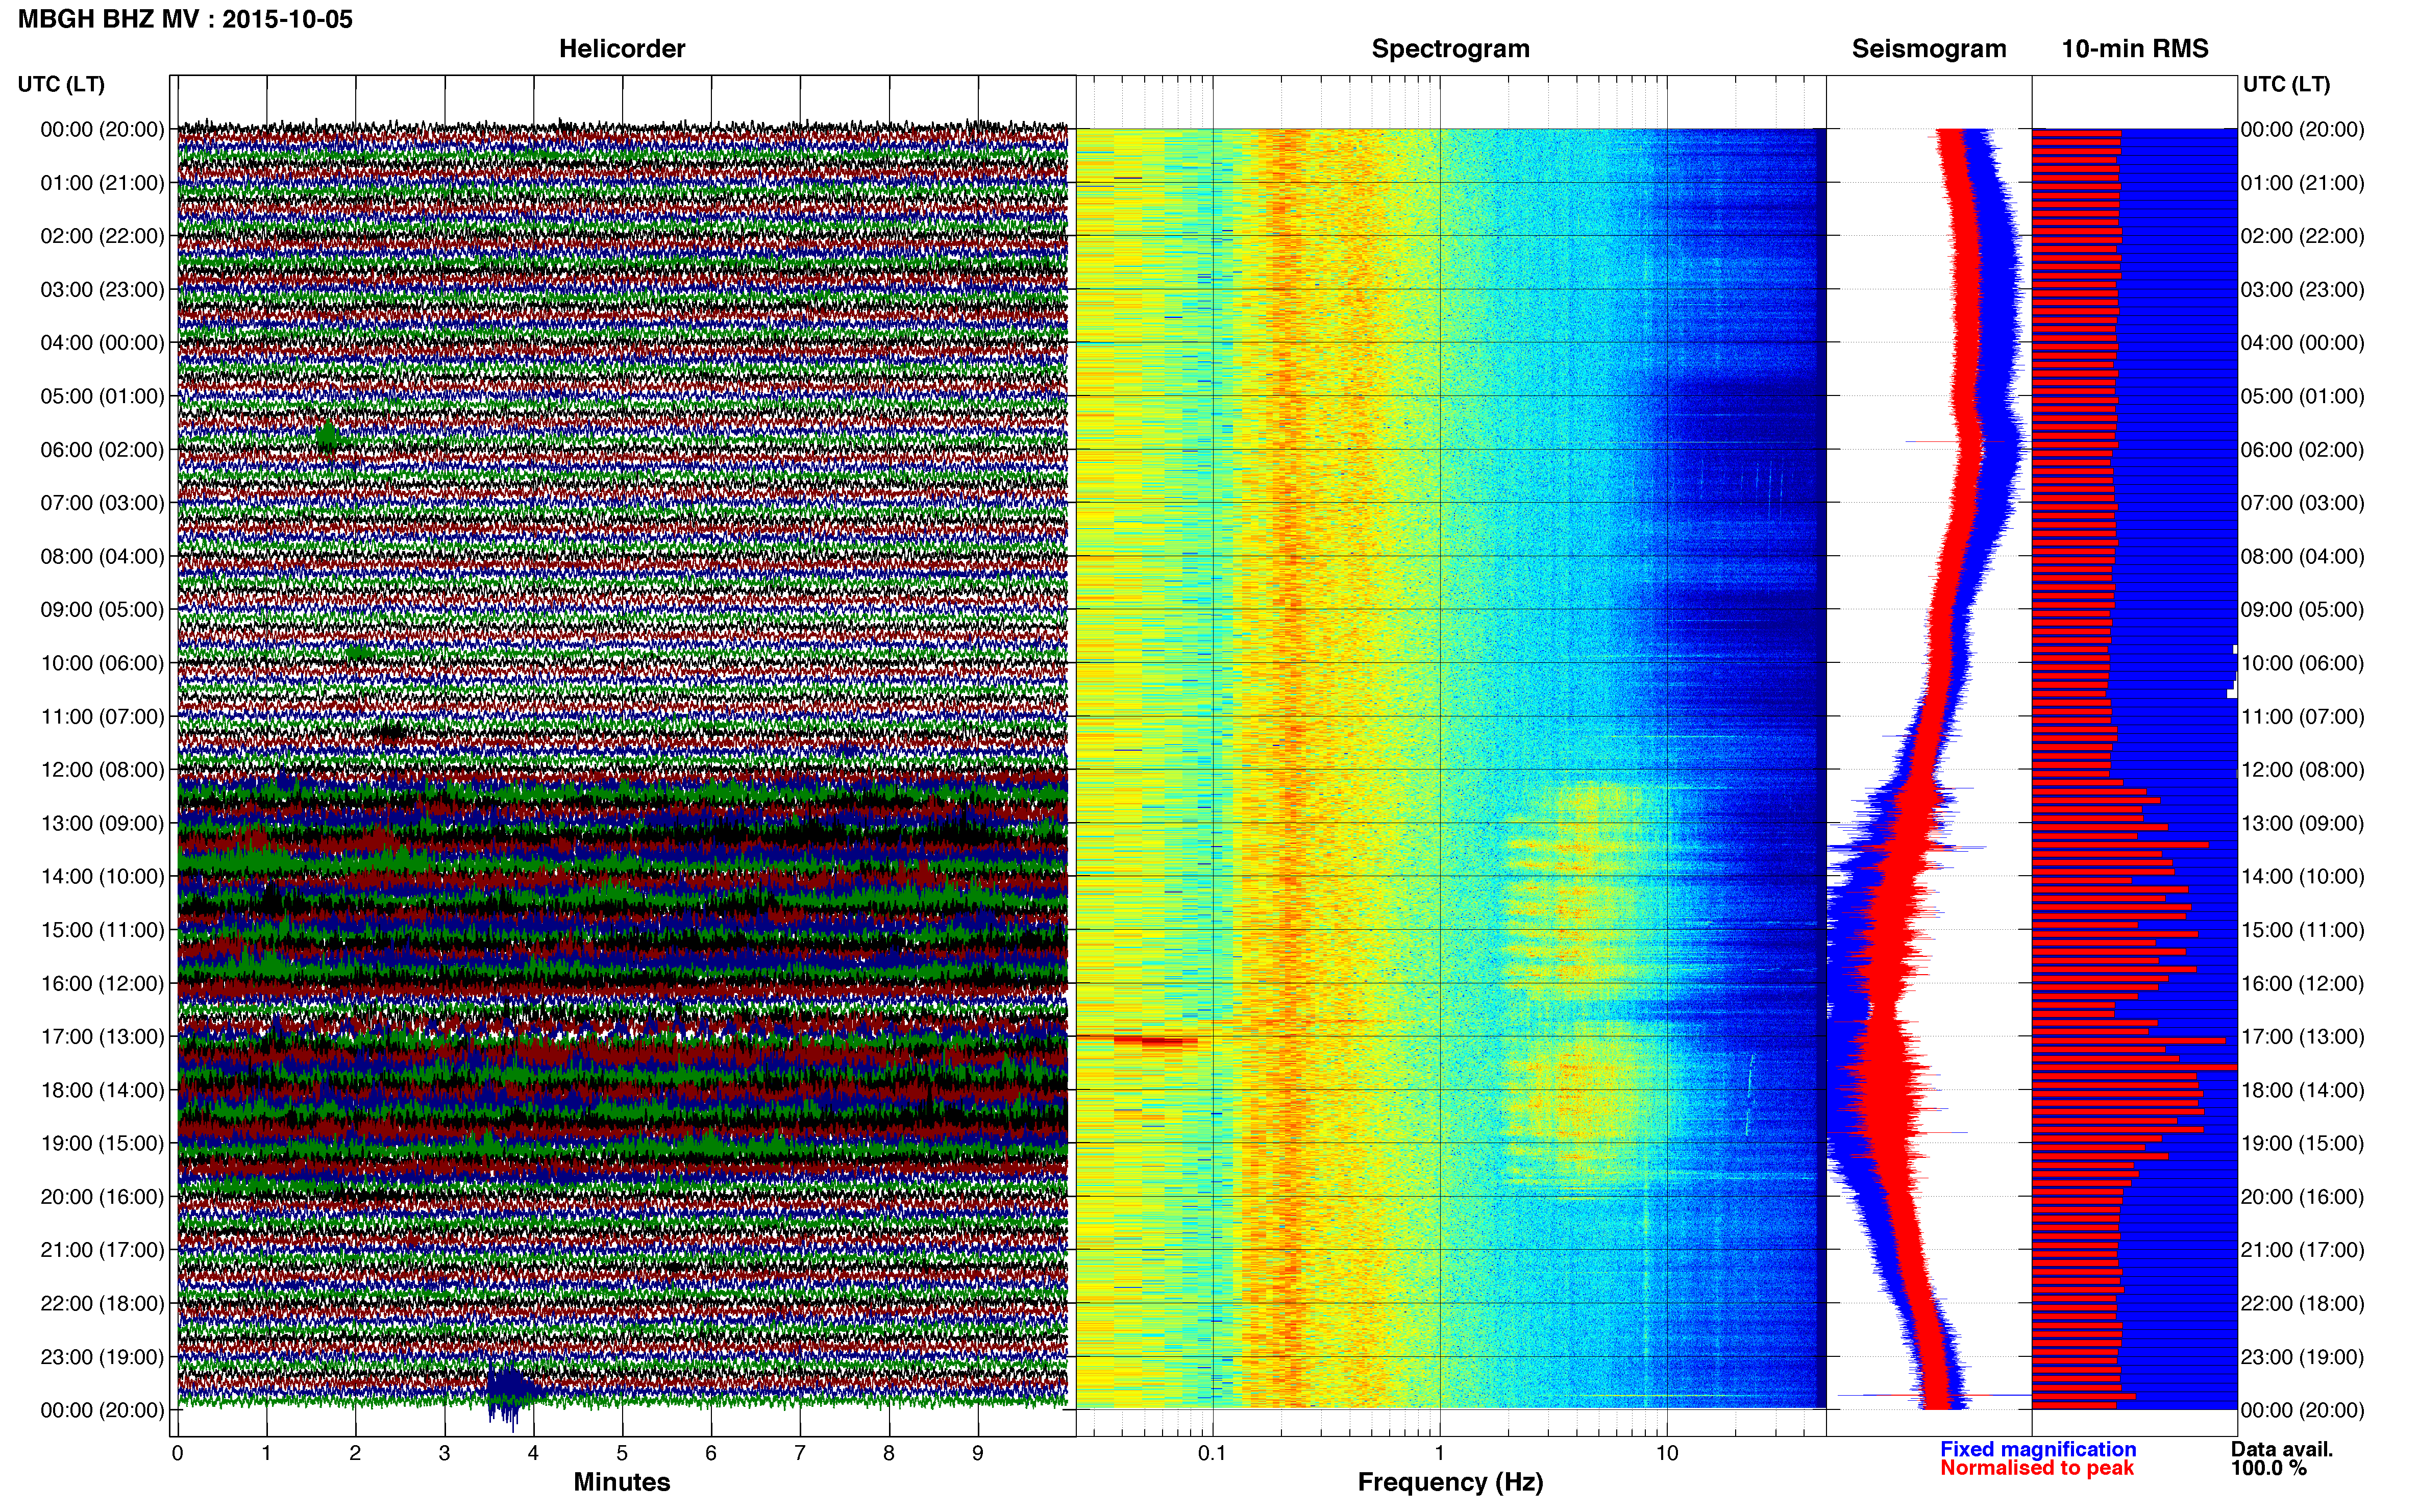
Task: Click right-side time label 17:00 (13:00)
Action: click(2303, 1037)
